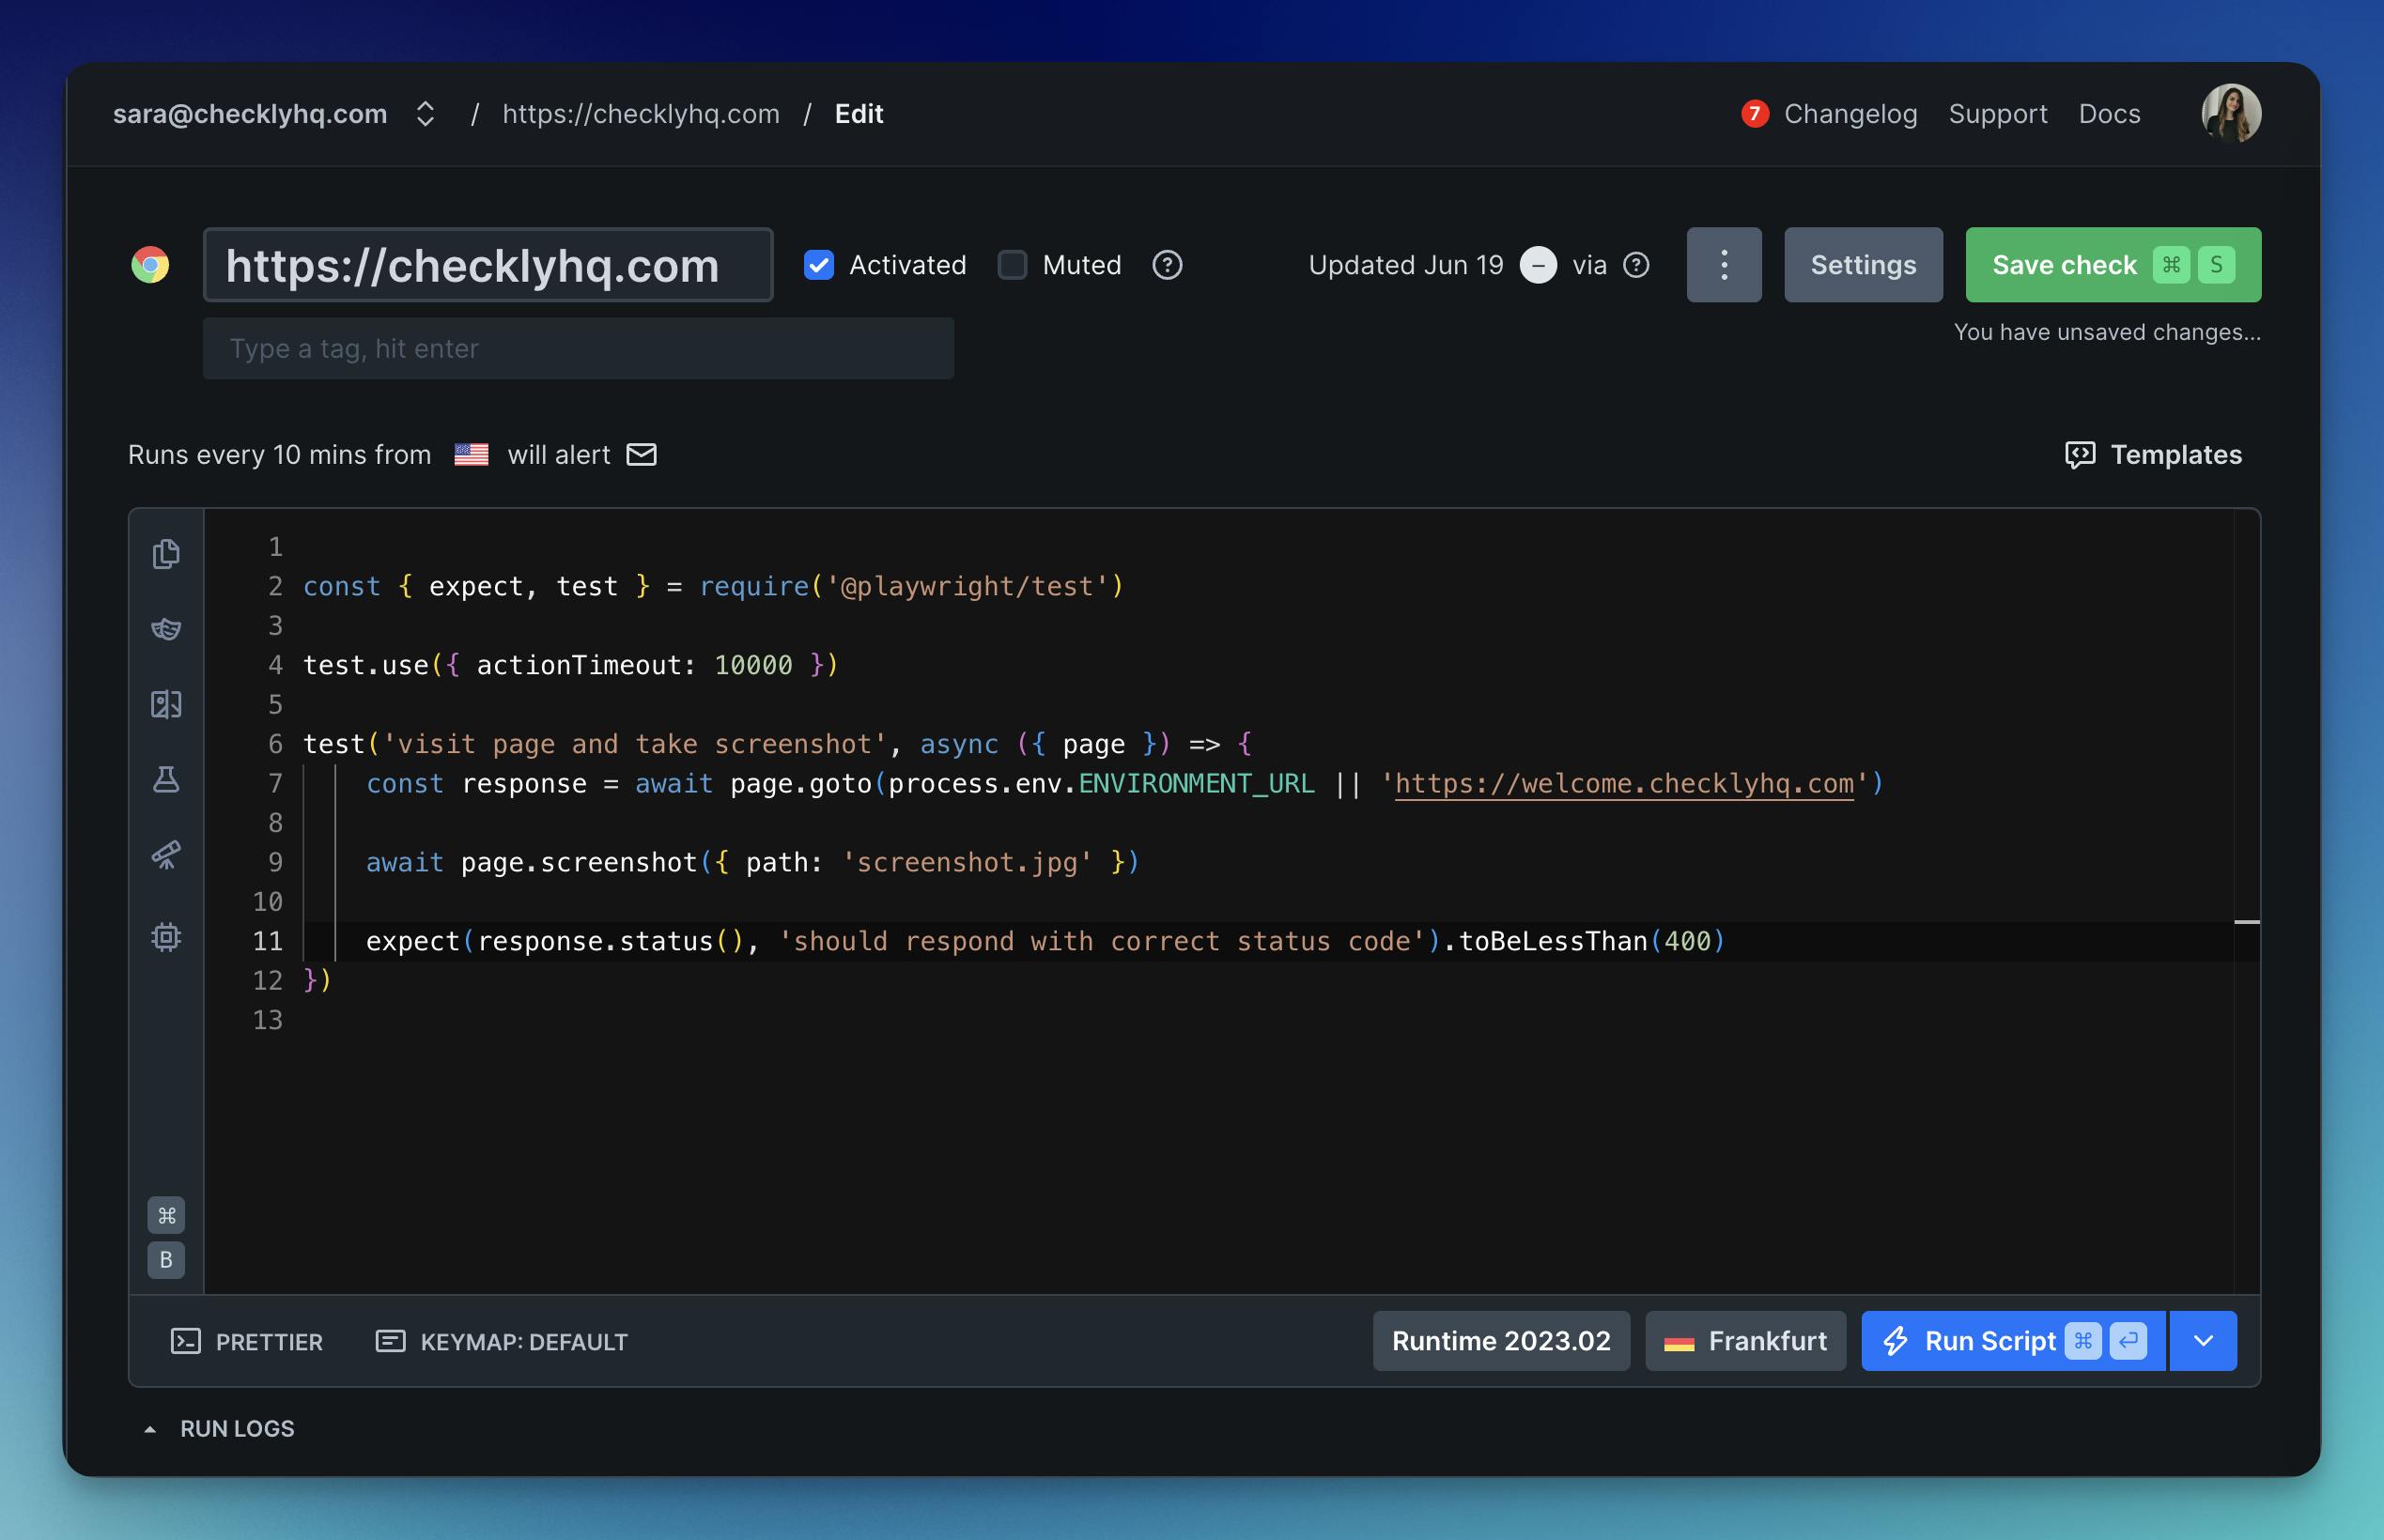Click the minus circle after Updated Jun 19
The image size is (2384, 1540).
(1538, 265)
